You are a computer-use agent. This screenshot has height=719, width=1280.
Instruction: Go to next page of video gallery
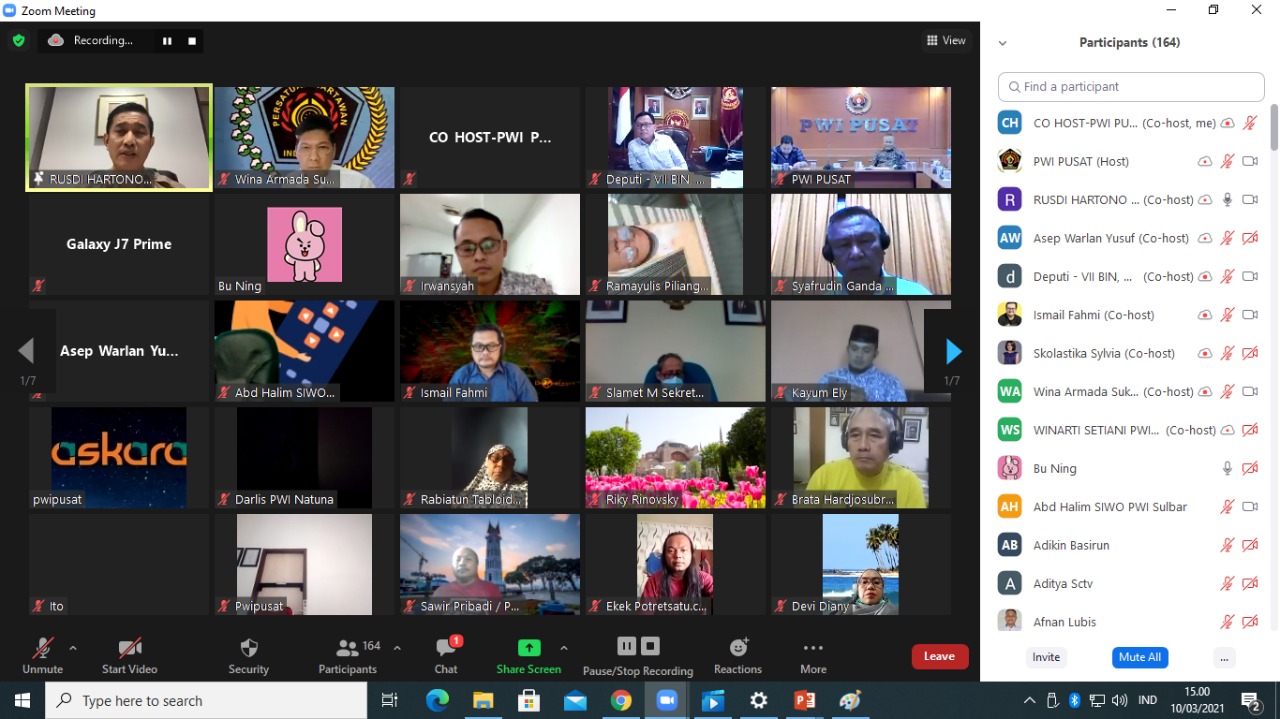pos(953,352)
